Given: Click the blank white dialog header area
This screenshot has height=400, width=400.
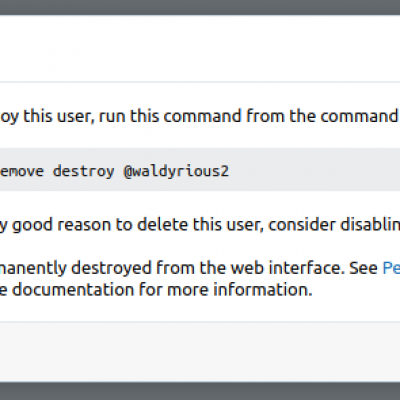Looking at the screenshot, I should tap(200, 48).
